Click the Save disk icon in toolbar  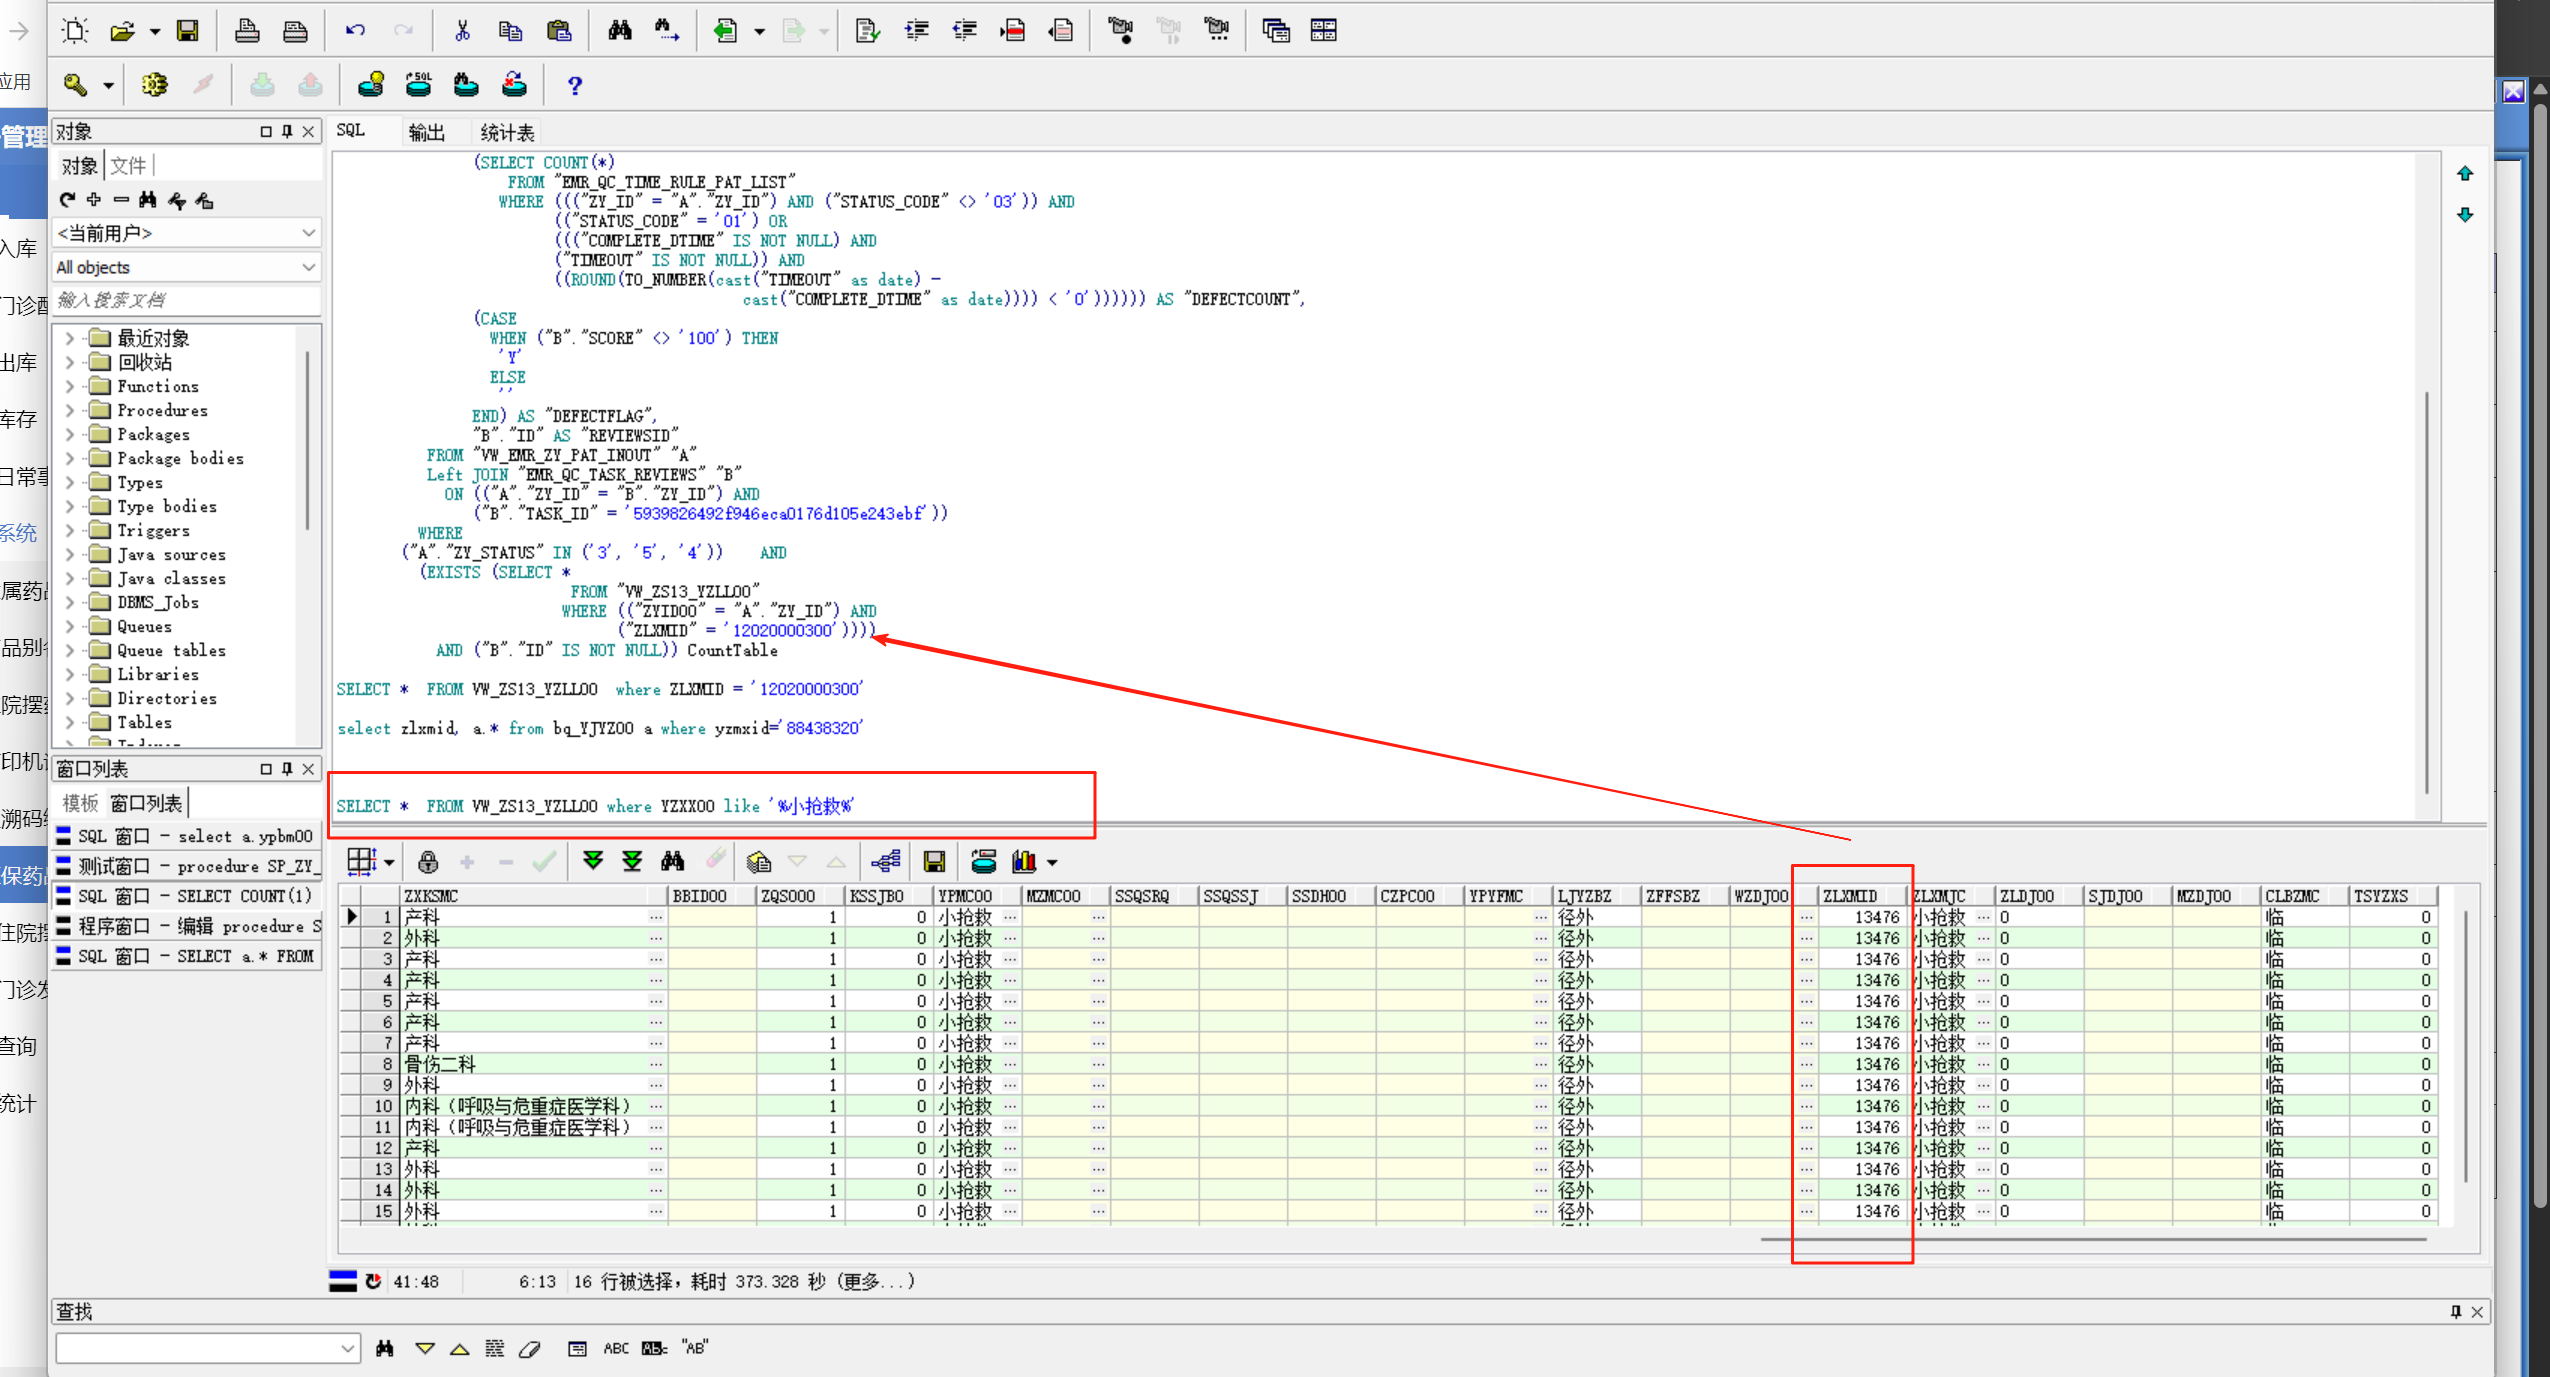pyautogui.click(x=187, y=30)
